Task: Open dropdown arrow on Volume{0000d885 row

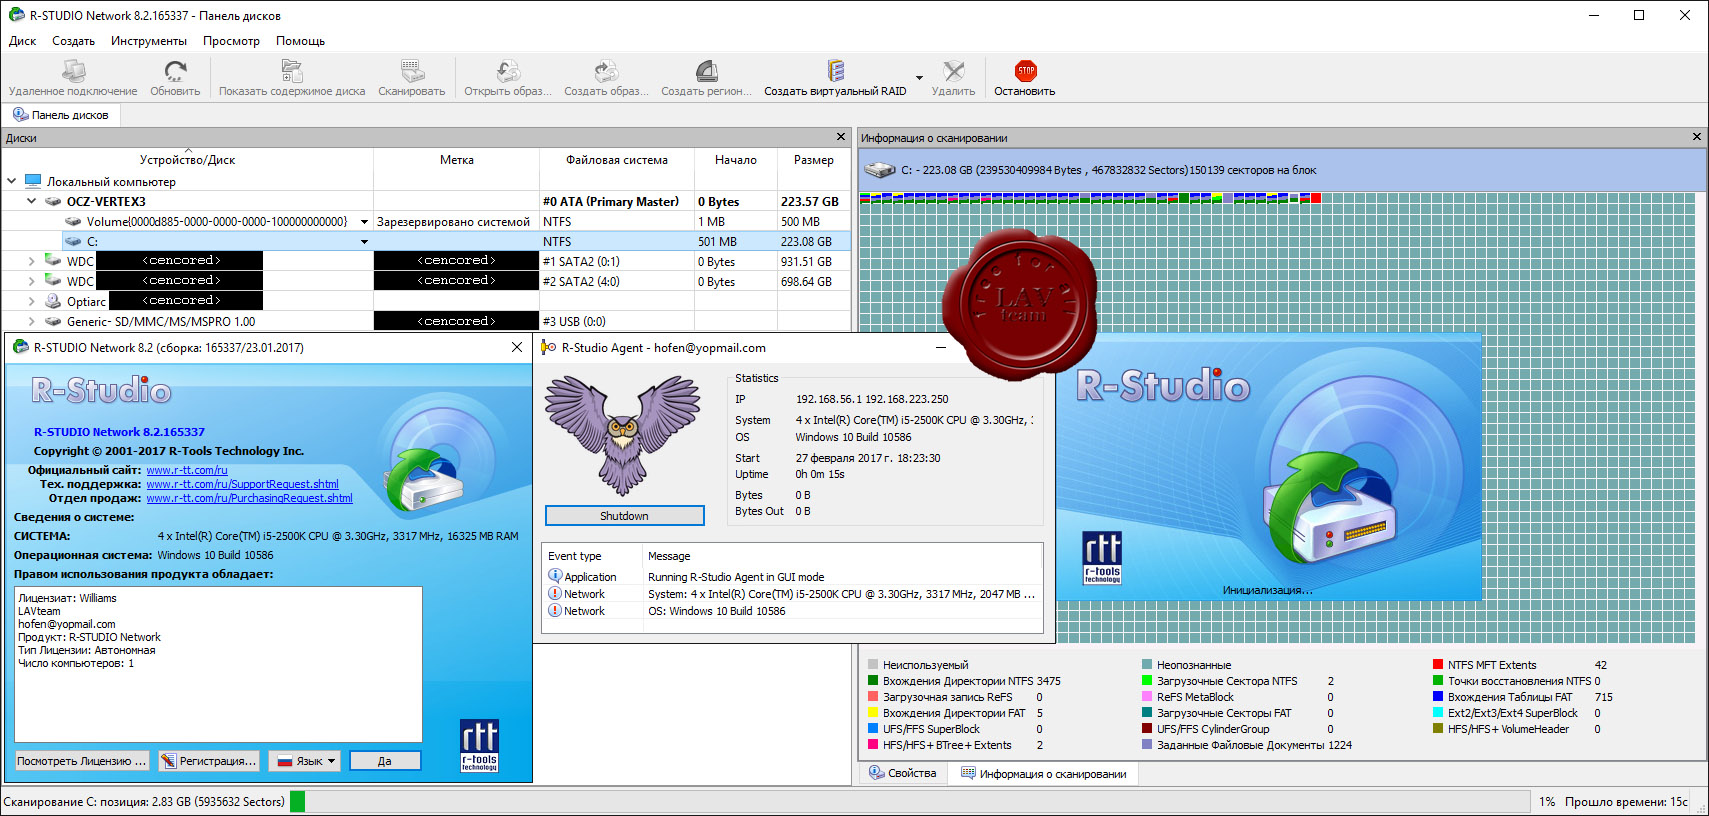Action: [364, 222]
